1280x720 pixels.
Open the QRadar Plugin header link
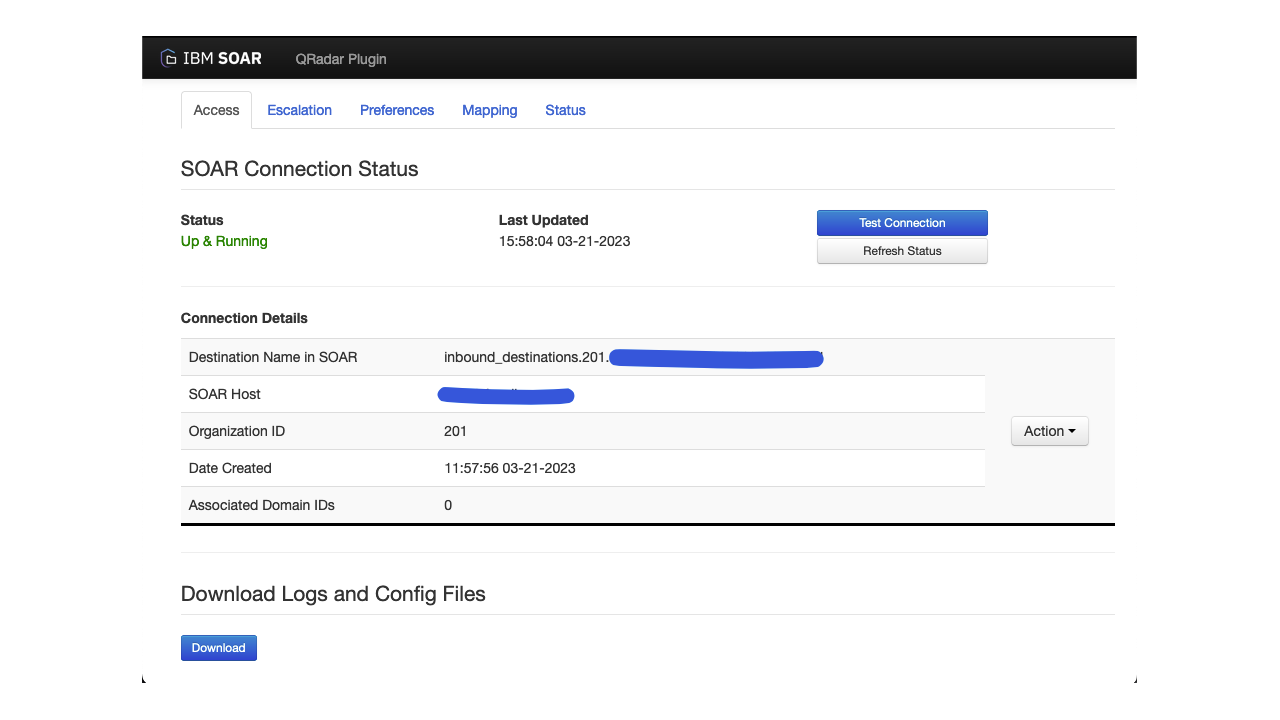coord(340,59)
